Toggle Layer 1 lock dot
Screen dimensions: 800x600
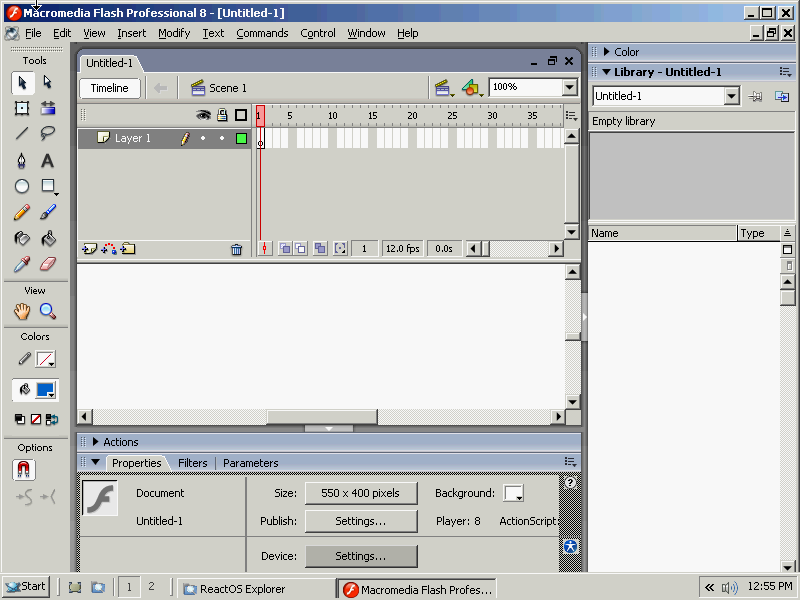pyautogui.click(x=222, y=138)
